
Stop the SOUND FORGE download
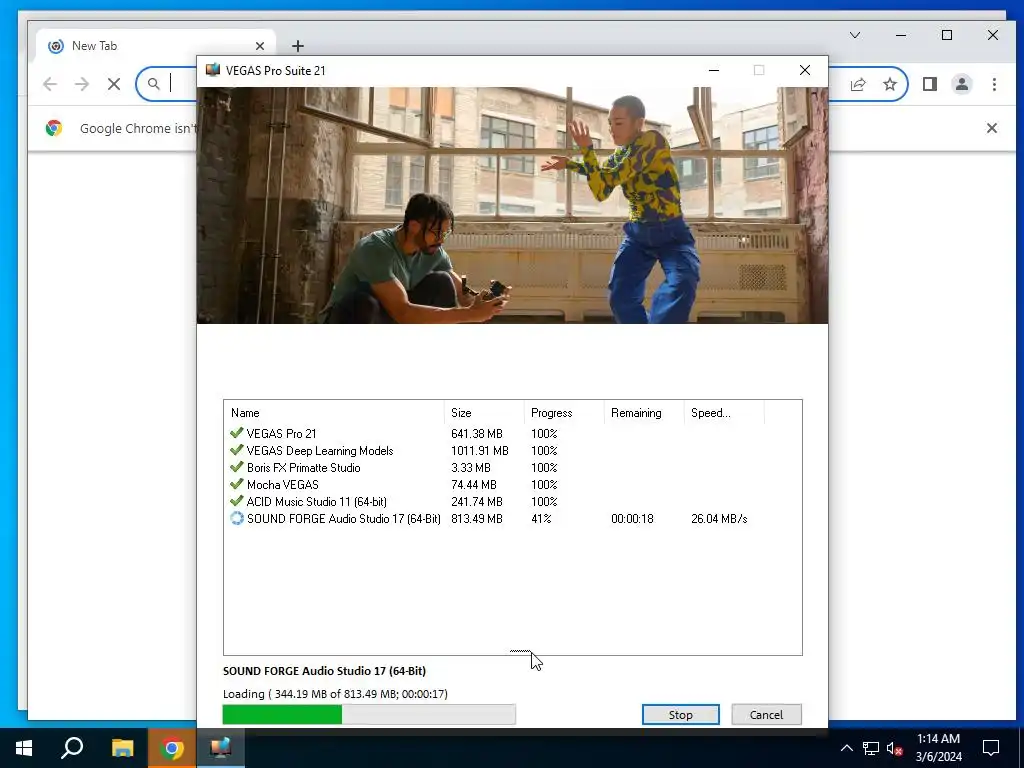[680, 714]
